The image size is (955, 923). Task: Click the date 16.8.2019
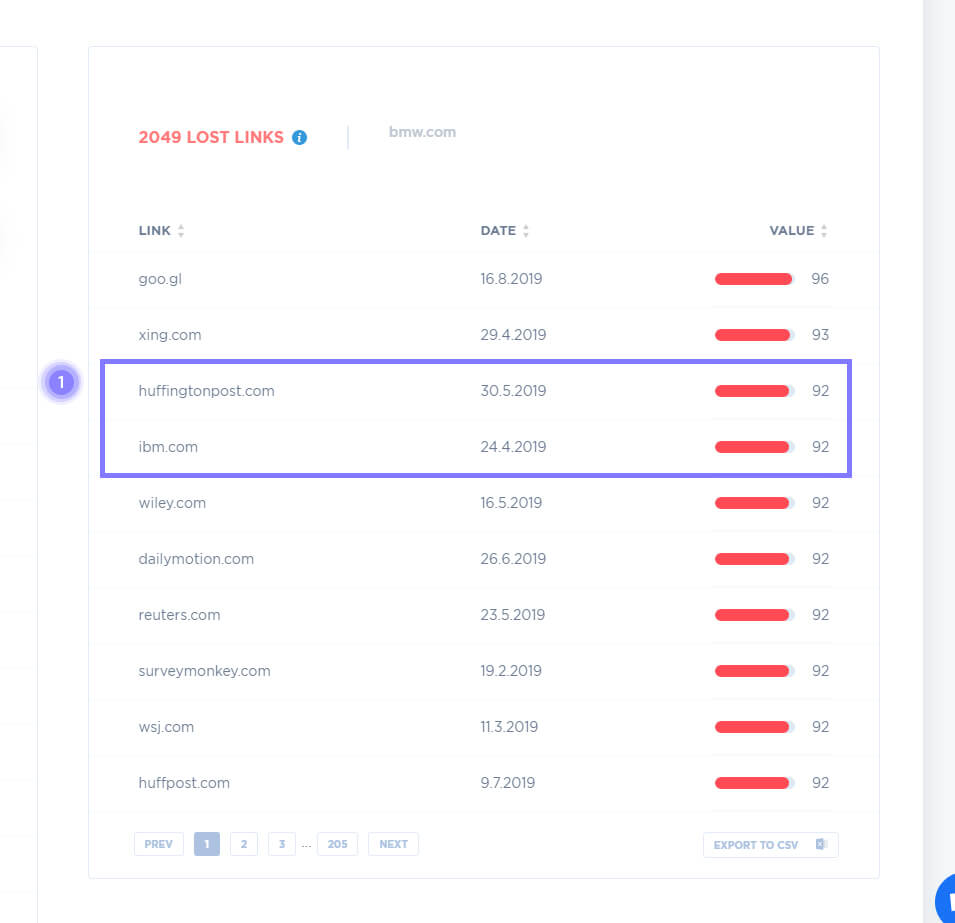click(511, 279)
